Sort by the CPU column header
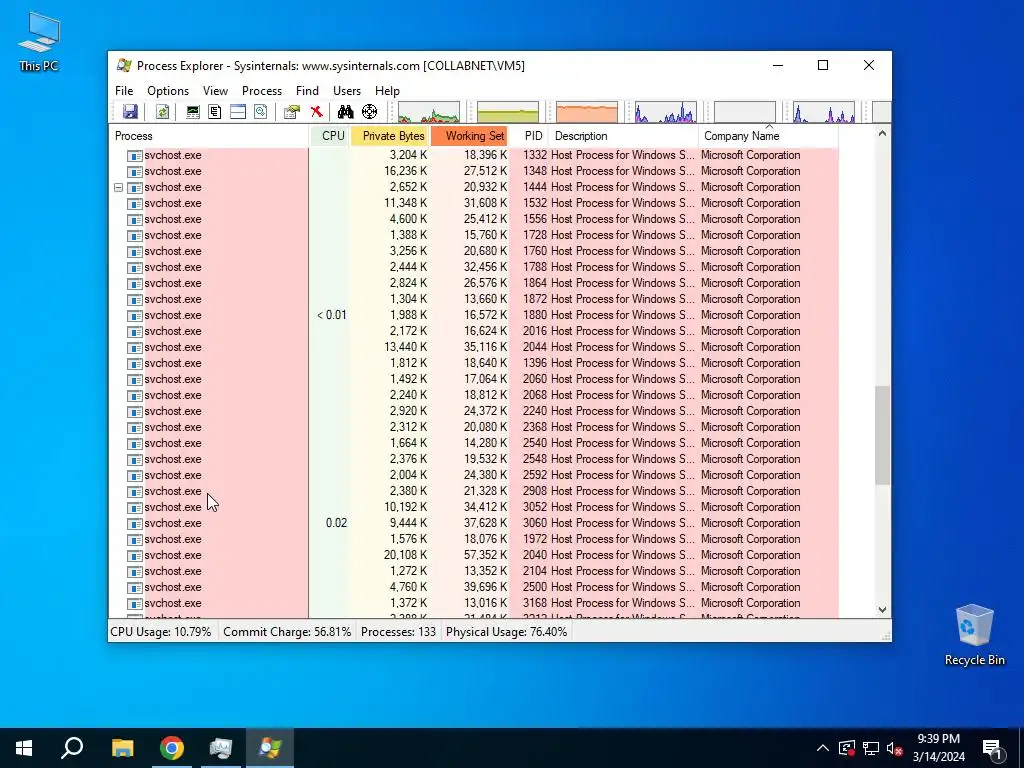Image resolution: width=1024 pixels, height=768 pixels. (330, 136)
